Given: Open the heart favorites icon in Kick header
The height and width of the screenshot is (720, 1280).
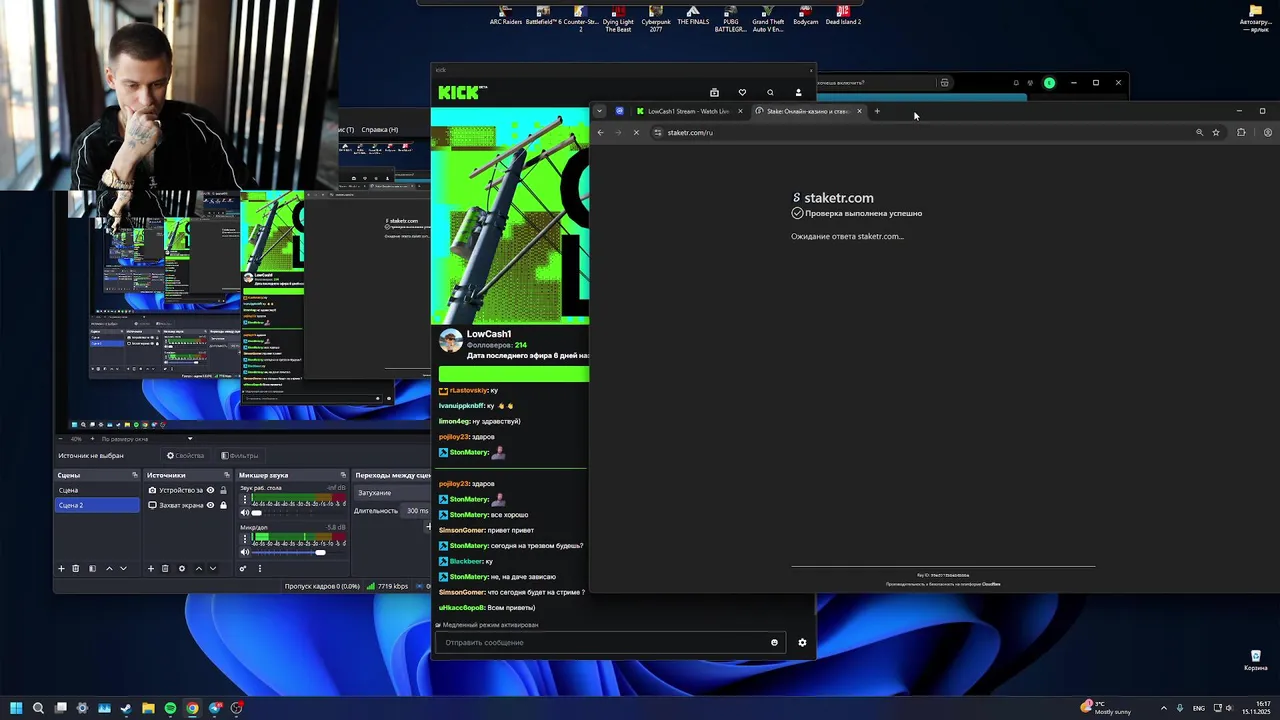Looking at the screenshot, I should coord(742,92).
